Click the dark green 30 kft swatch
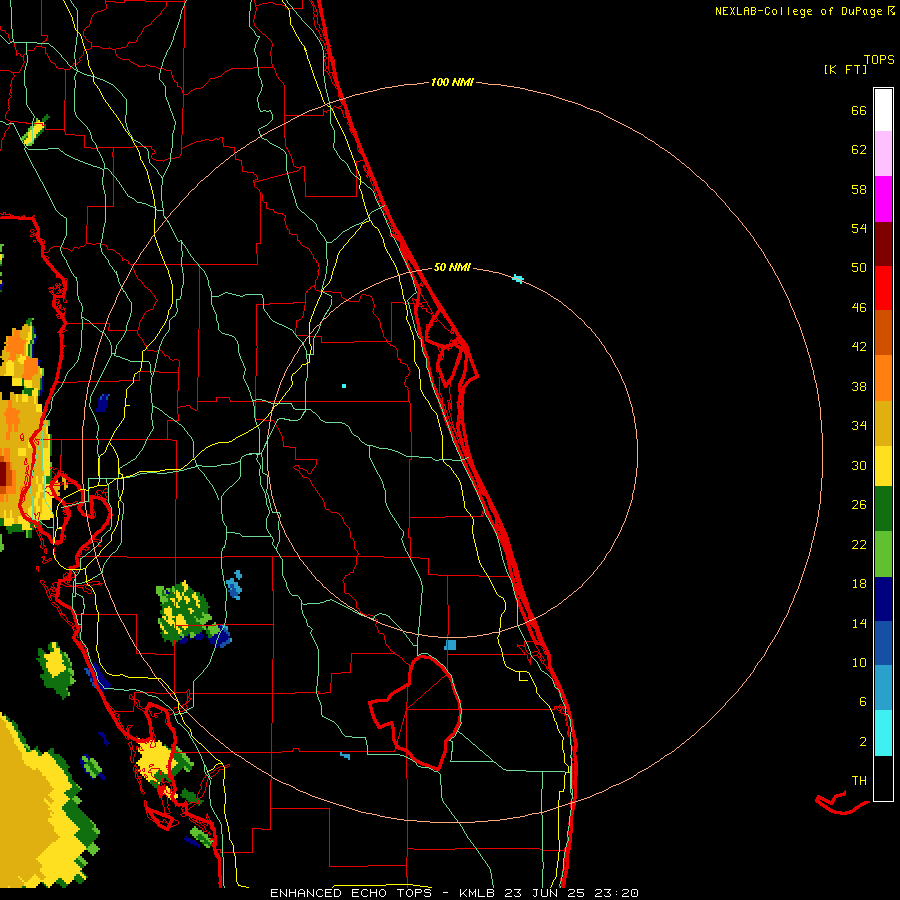 coord(883,509)
